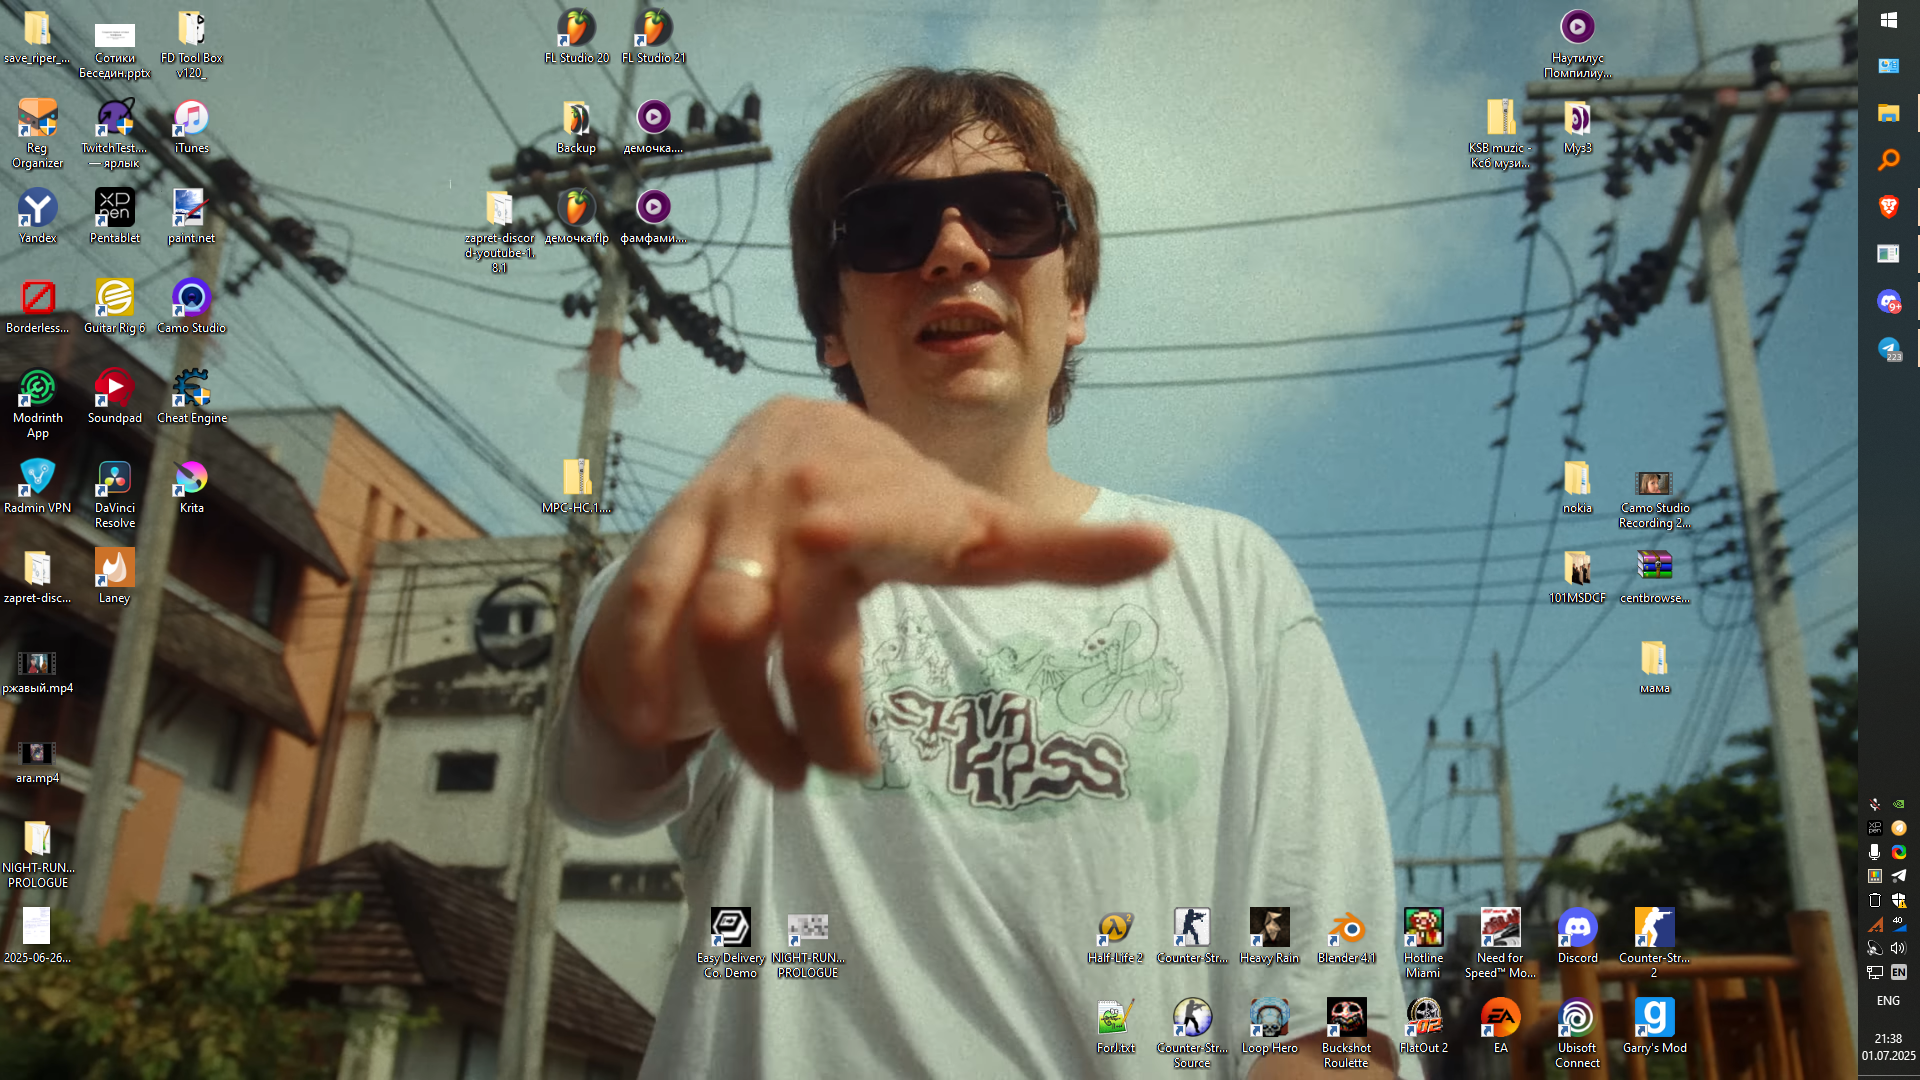Click the Soundpad desktop icon
Image resolution: width=1920 pixels, height=1080 pixels.
[x=114, y=389]
